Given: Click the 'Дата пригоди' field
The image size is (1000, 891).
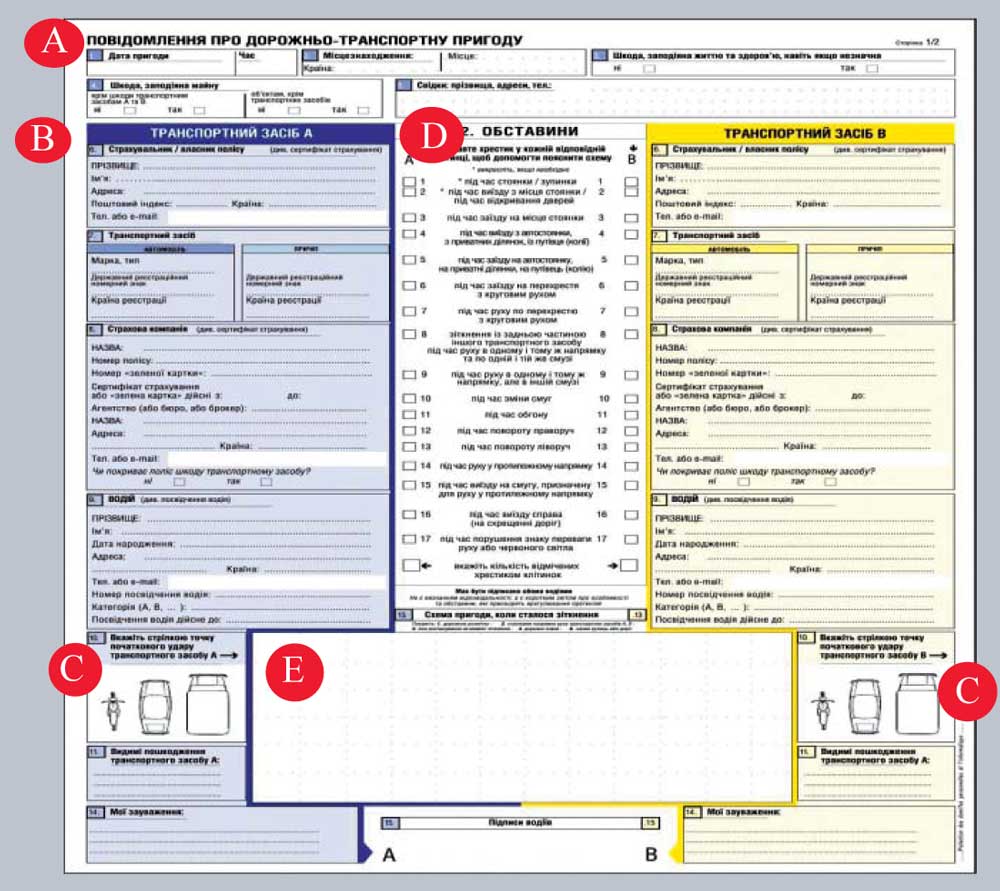Looking at the screenshot, I should coord(161,63).
